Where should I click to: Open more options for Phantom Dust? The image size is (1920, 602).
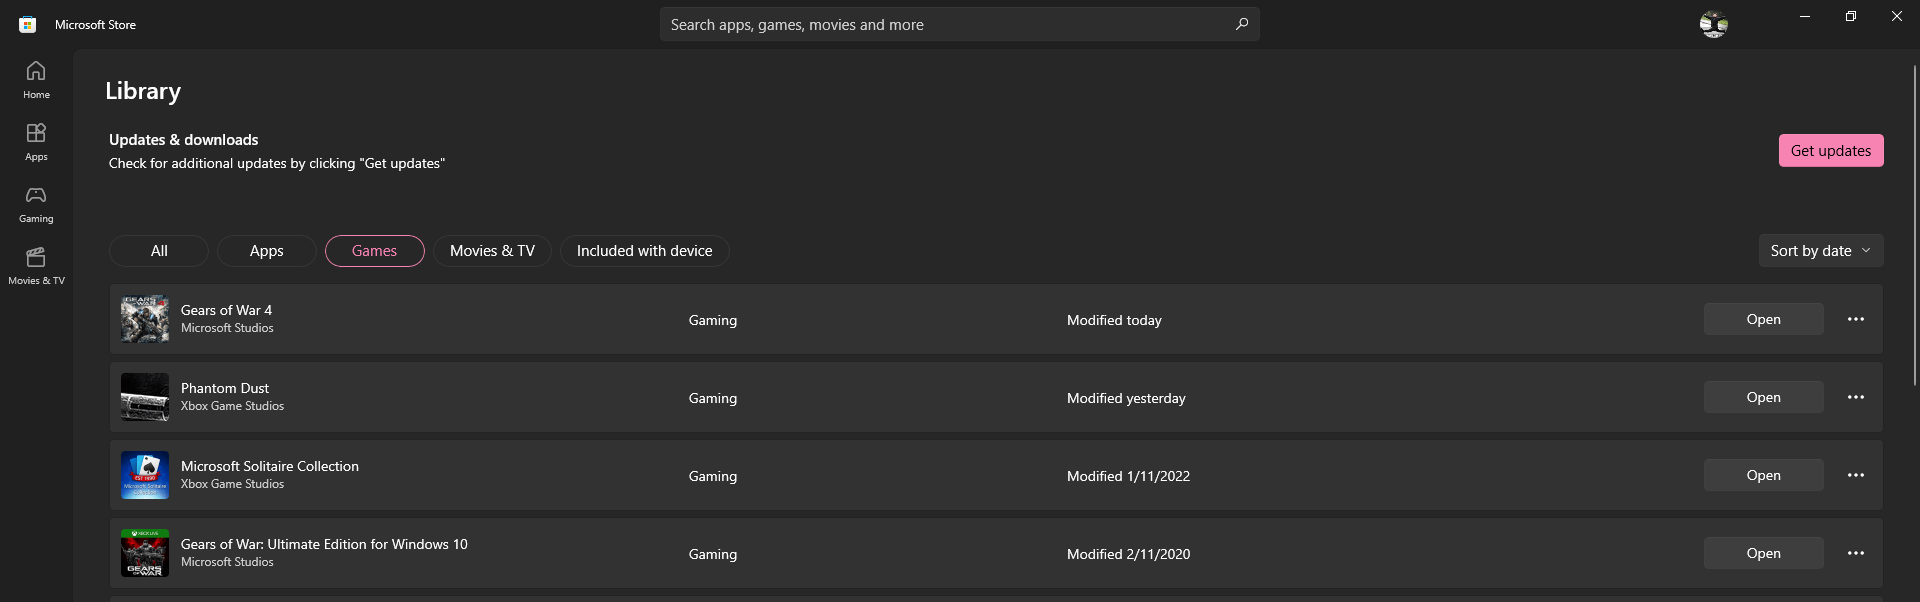tap(1855, 397)
